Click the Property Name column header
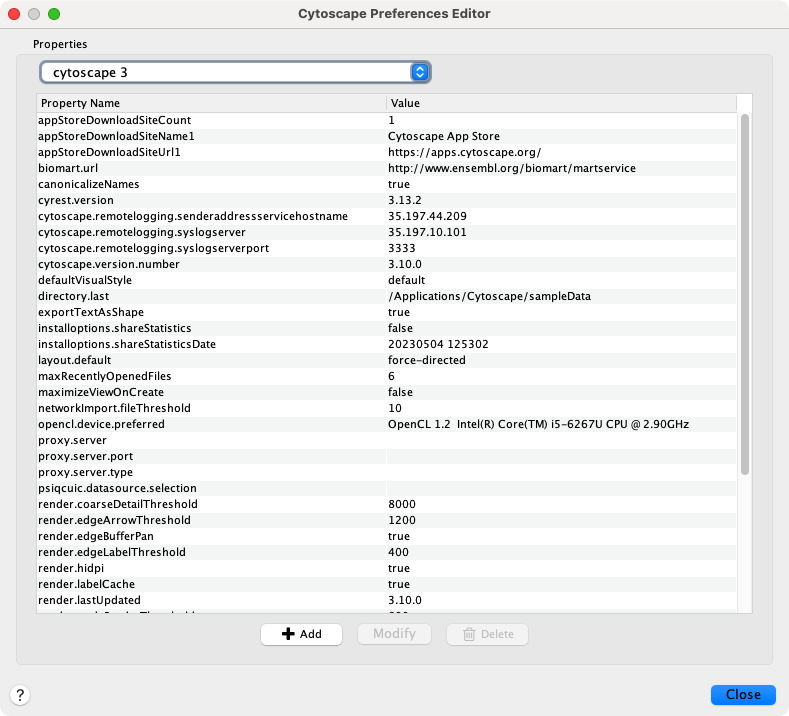789x716 pixels. tap(210, 103)
